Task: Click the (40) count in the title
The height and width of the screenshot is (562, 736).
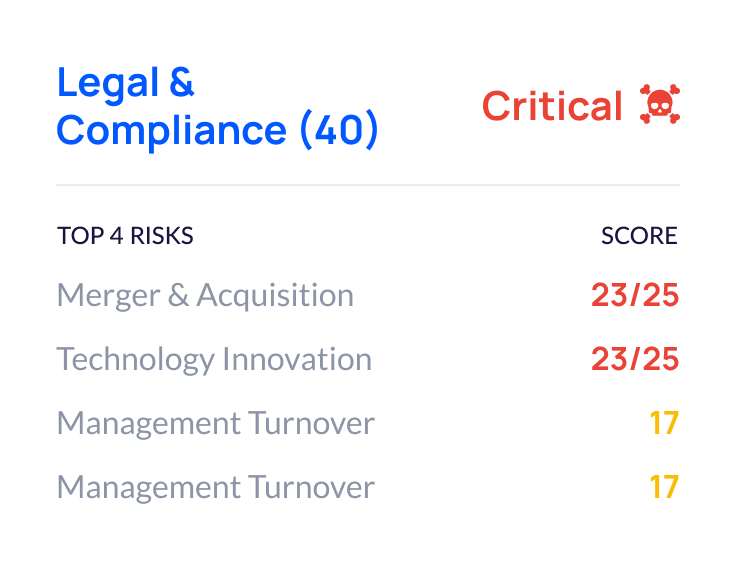Action: click(x=339, y=129)
